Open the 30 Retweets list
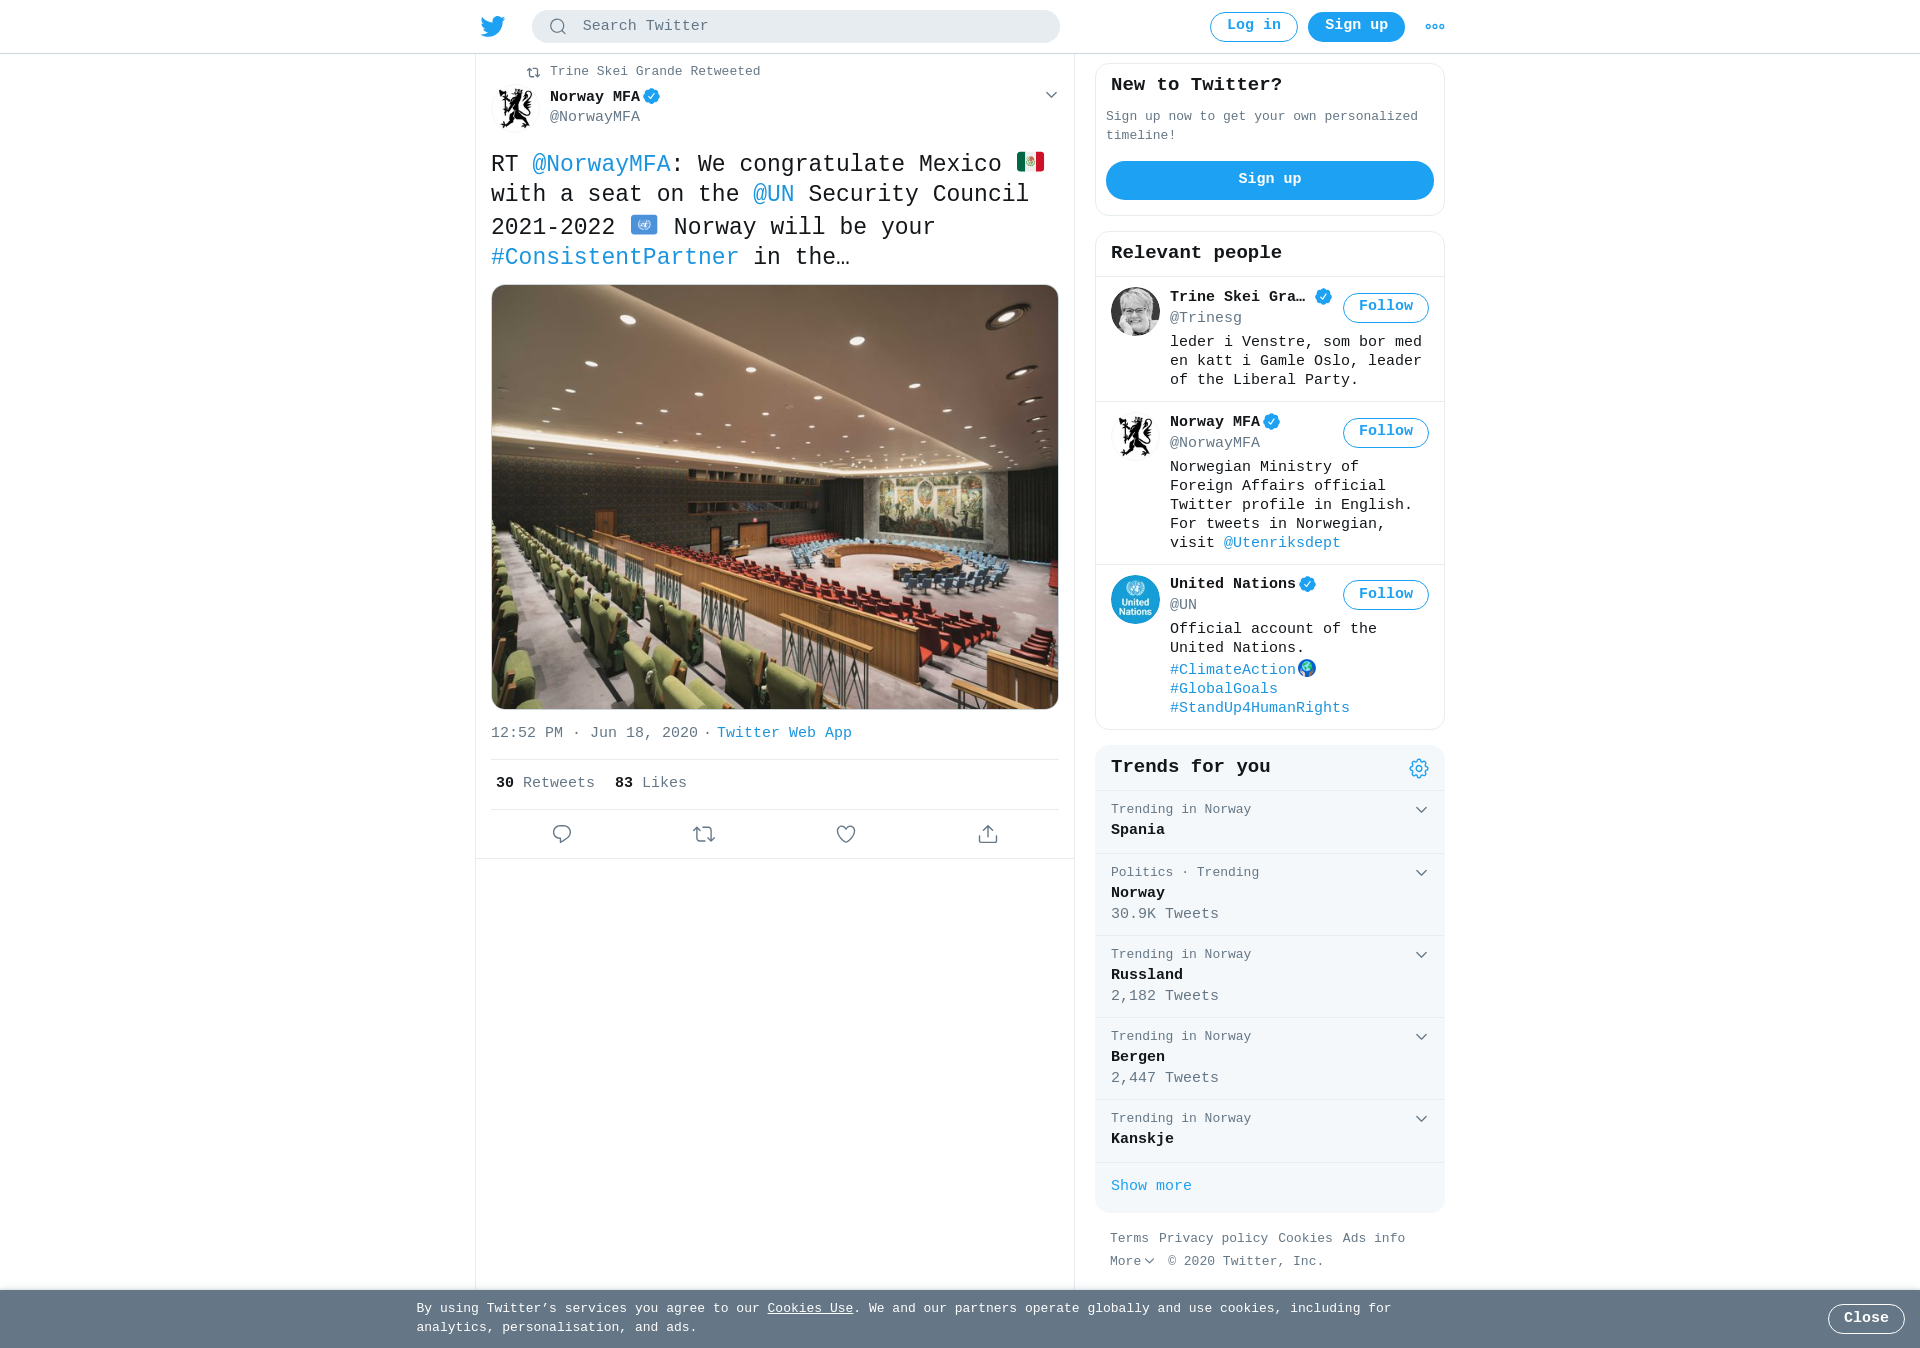This screenshot has height=1348, width=1920. coord(545,783)
